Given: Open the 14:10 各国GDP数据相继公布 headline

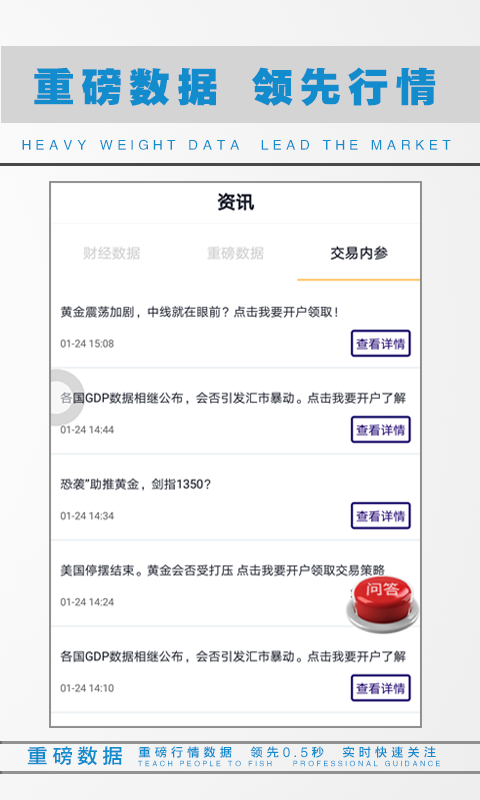Looking at the screenshot, I should (233, 656).
